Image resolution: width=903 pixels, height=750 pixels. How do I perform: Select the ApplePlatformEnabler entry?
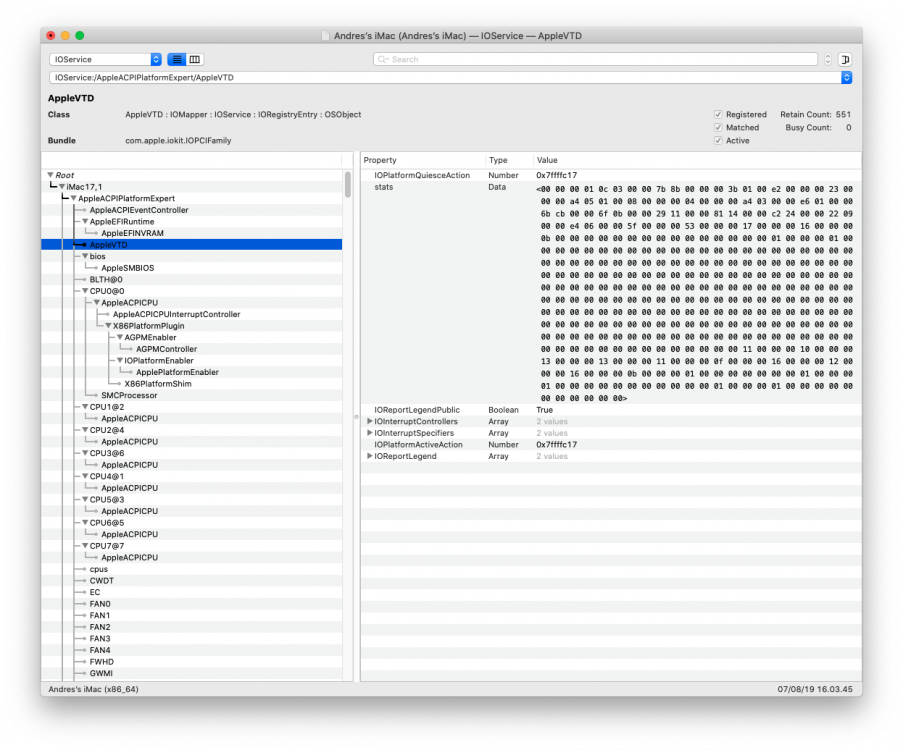coord(177,372)
